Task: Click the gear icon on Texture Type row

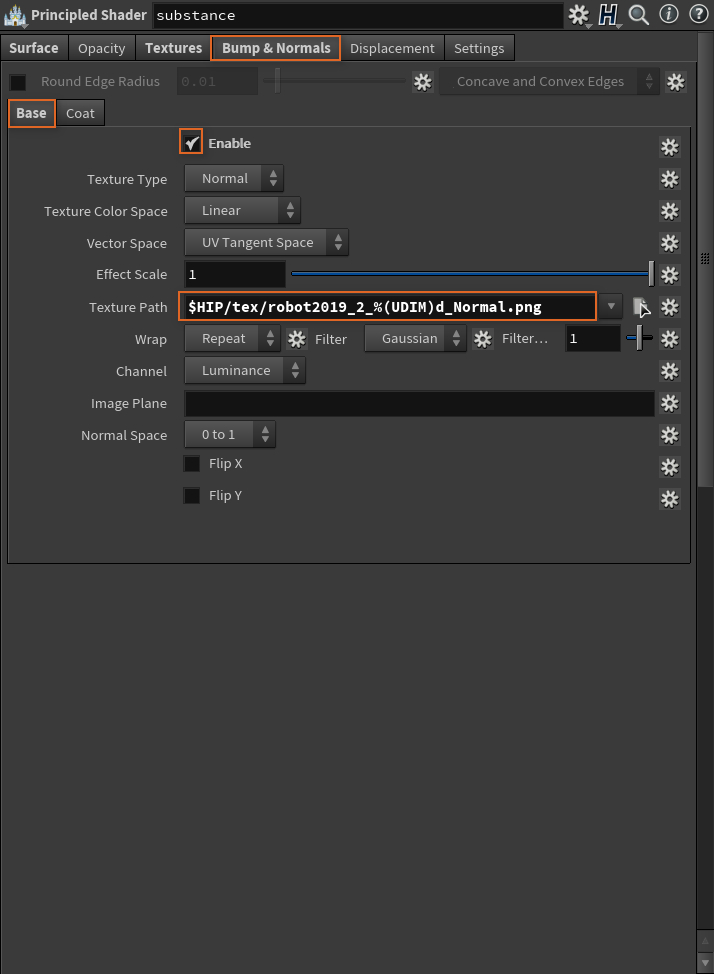Action: [669, 179]
